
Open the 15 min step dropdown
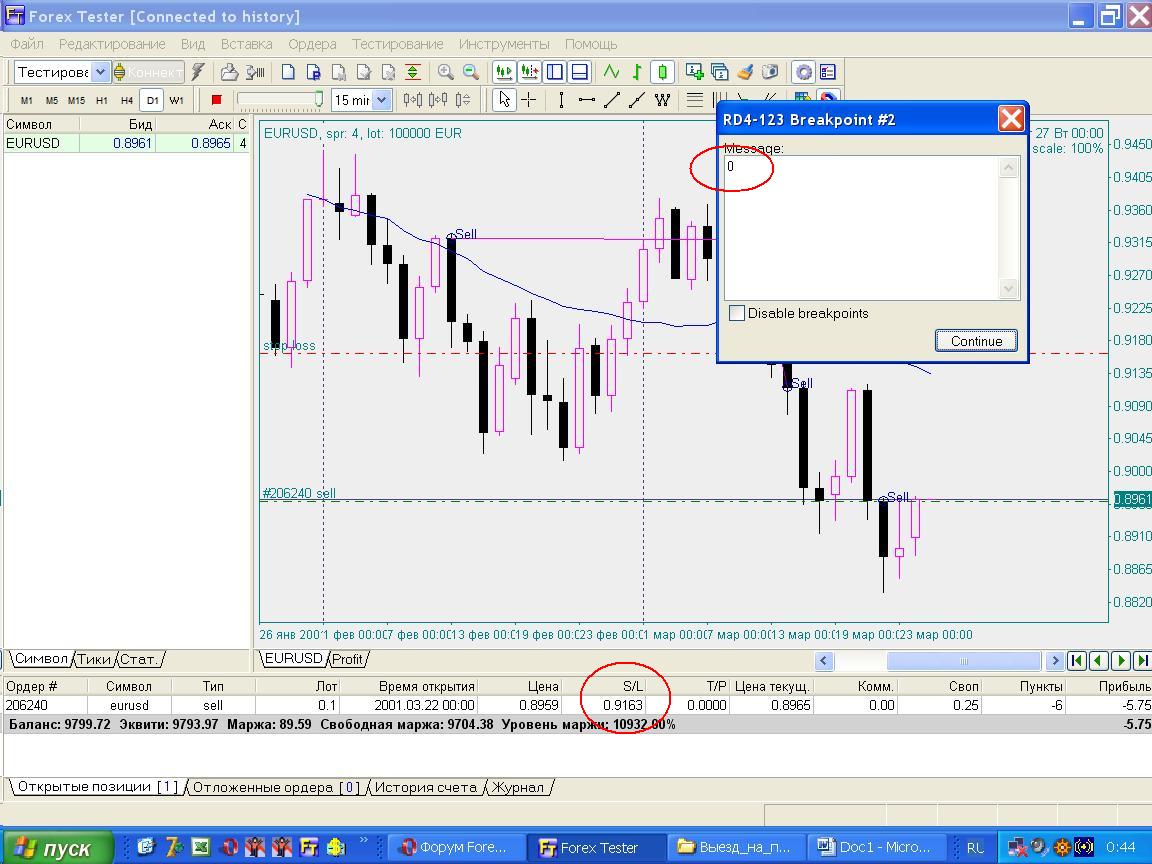pyautogui.click(x=381, y=100)
